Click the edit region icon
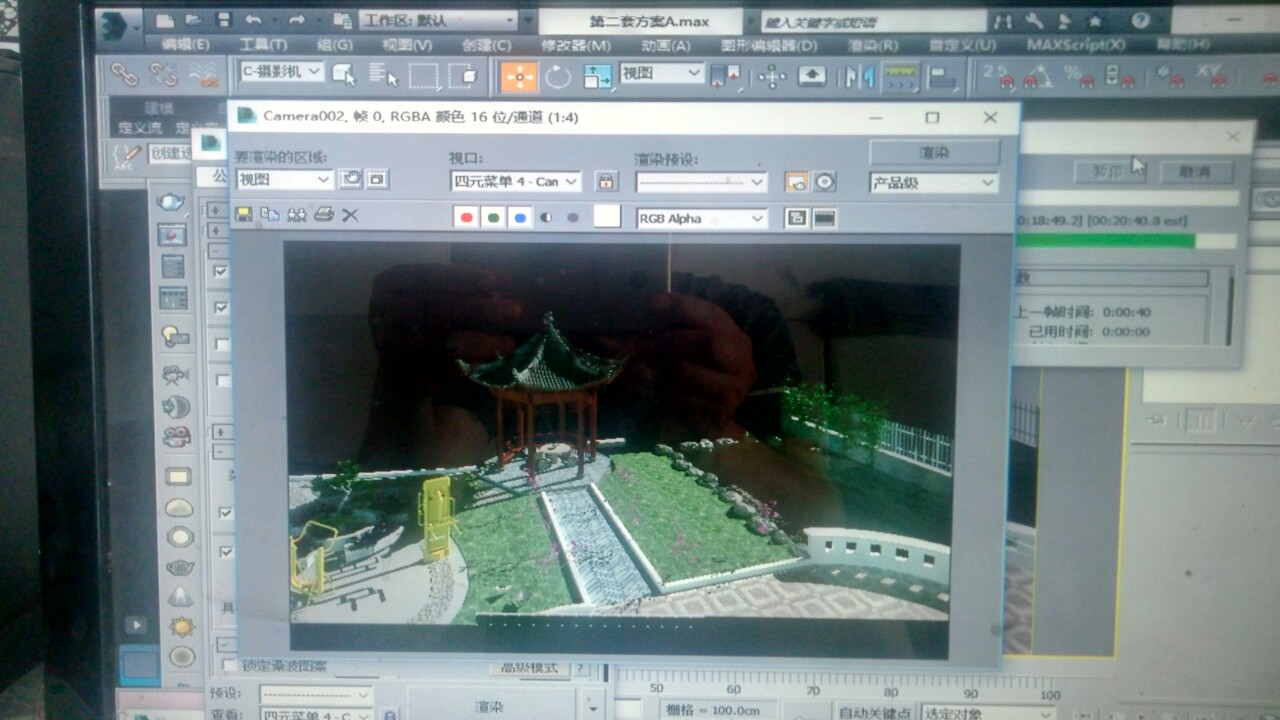 [350, 179]
